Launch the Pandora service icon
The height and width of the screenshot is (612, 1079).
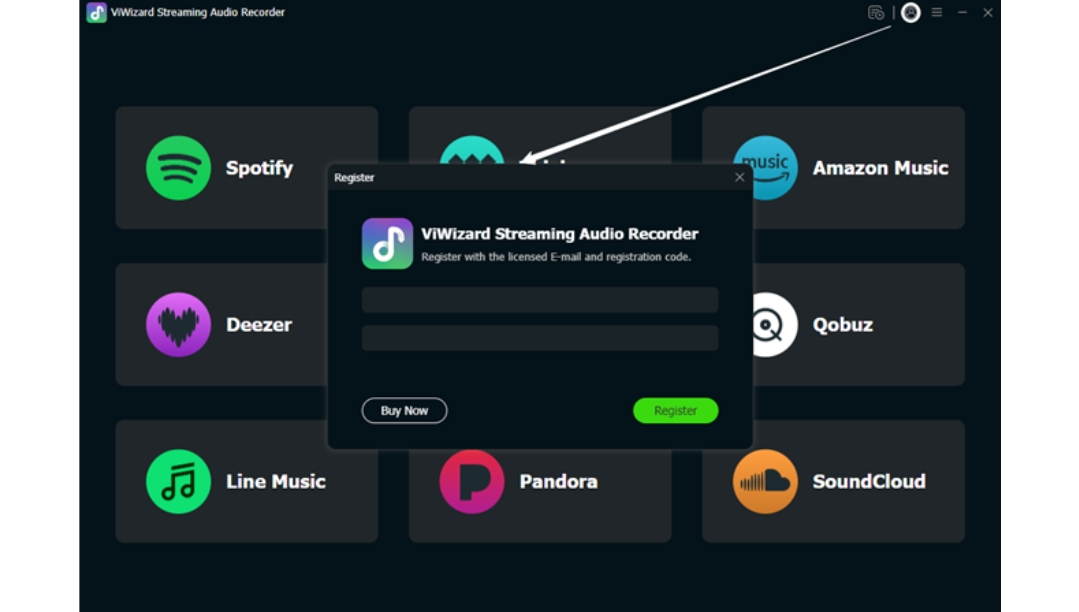pyautogui.click(x=472, y=481)
